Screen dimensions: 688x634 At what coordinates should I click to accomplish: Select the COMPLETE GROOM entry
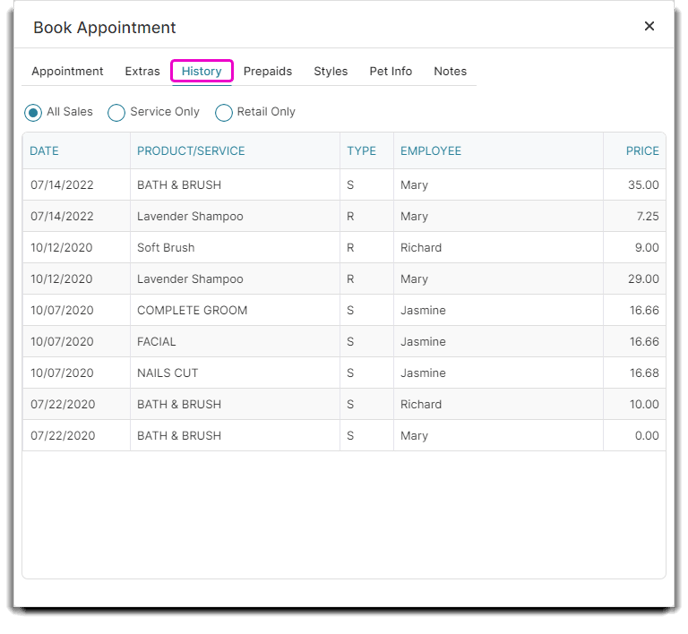tap(192, 310)
